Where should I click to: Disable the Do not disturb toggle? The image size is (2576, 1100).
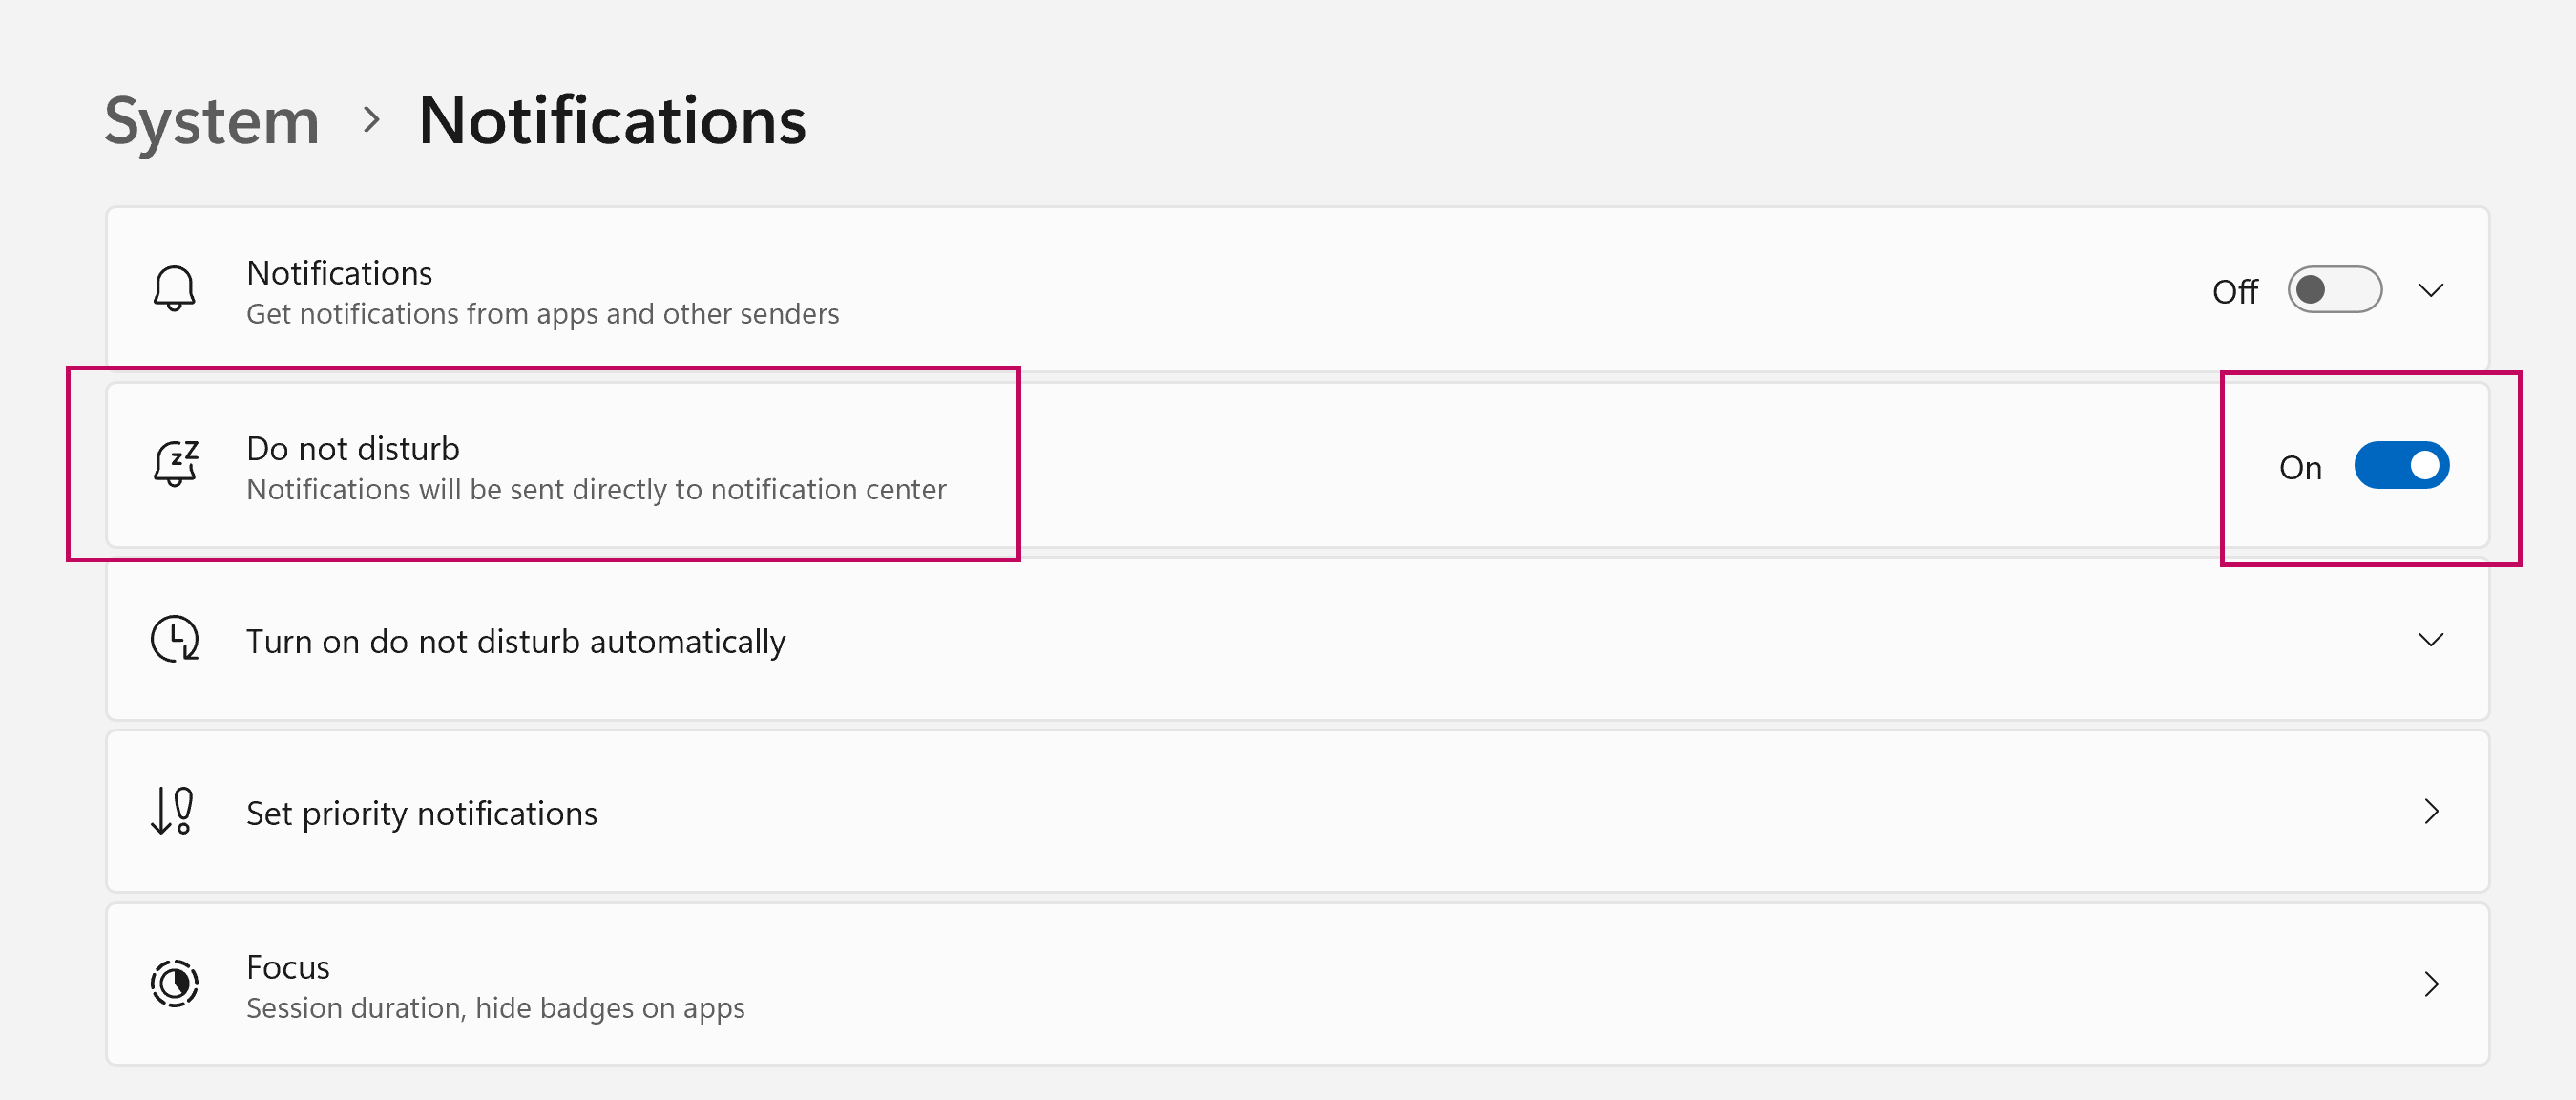(x=2400, y=466)
